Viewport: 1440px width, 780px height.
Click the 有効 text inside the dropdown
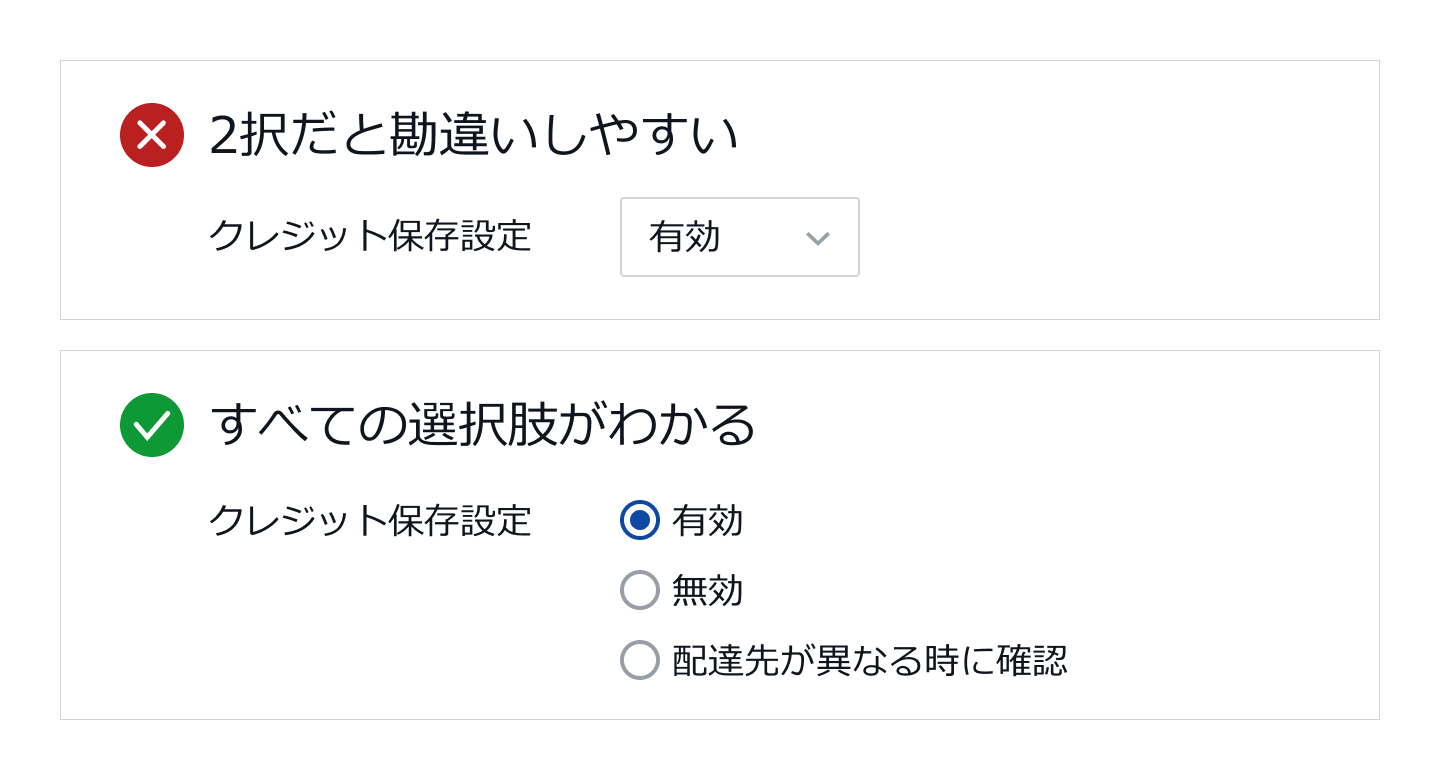click(x=685, y=237)
